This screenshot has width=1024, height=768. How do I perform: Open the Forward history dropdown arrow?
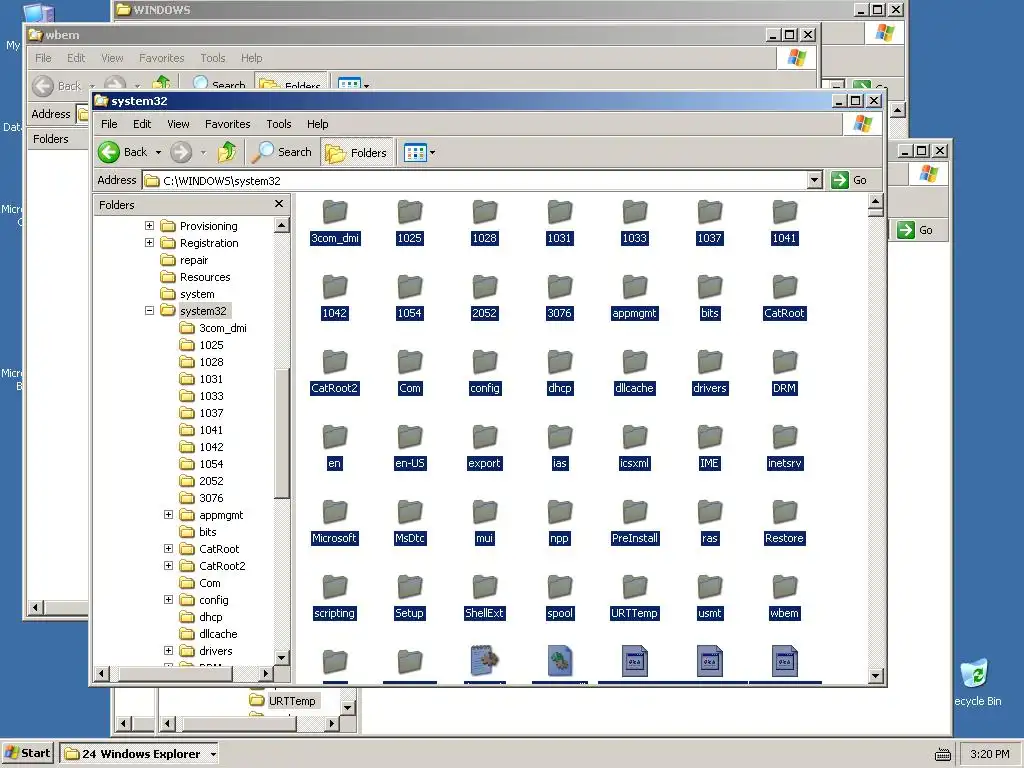coord(203,152)
